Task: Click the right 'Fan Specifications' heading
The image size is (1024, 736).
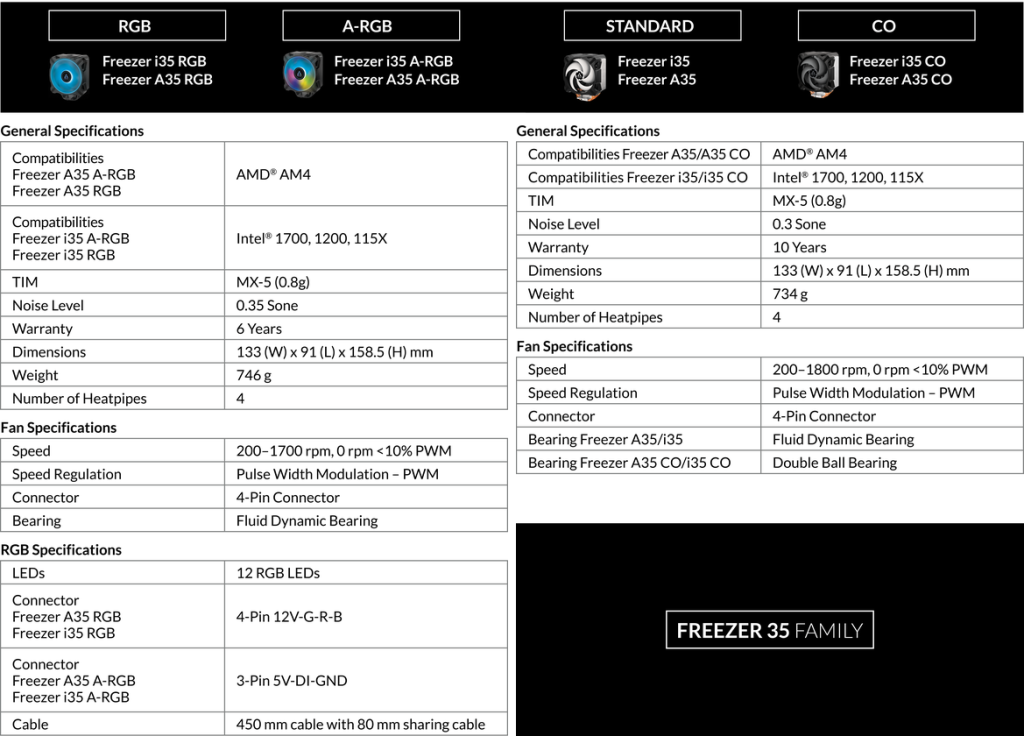Action: pos(575,346)
